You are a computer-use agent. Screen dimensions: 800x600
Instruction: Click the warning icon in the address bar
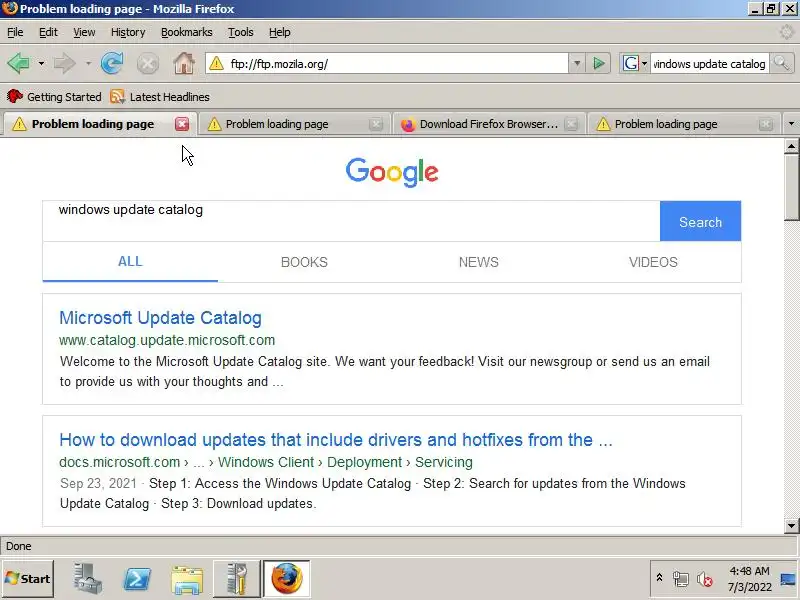(216, 64)
